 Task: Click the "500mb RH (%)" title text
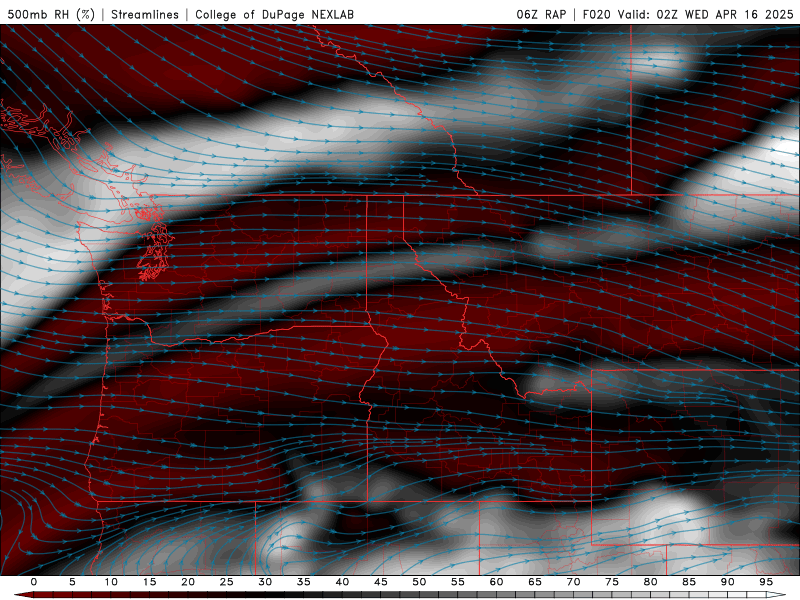coord(51,14)
